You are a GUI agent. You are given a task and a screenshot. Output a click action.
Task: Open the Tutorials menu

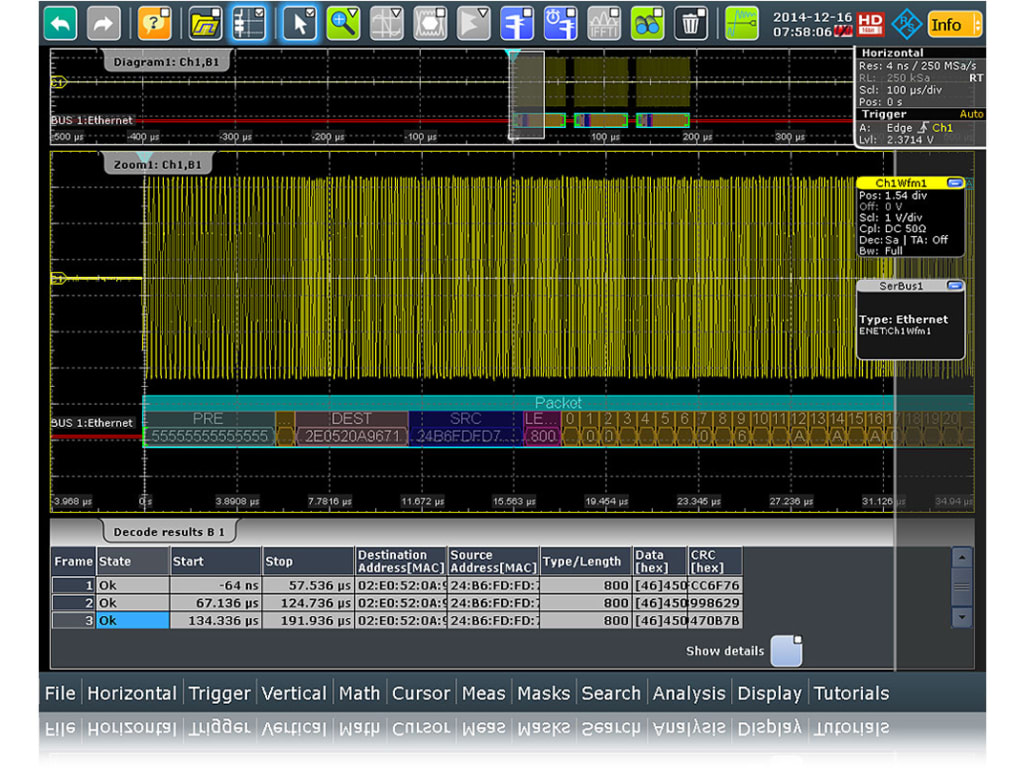click(852, 693)
